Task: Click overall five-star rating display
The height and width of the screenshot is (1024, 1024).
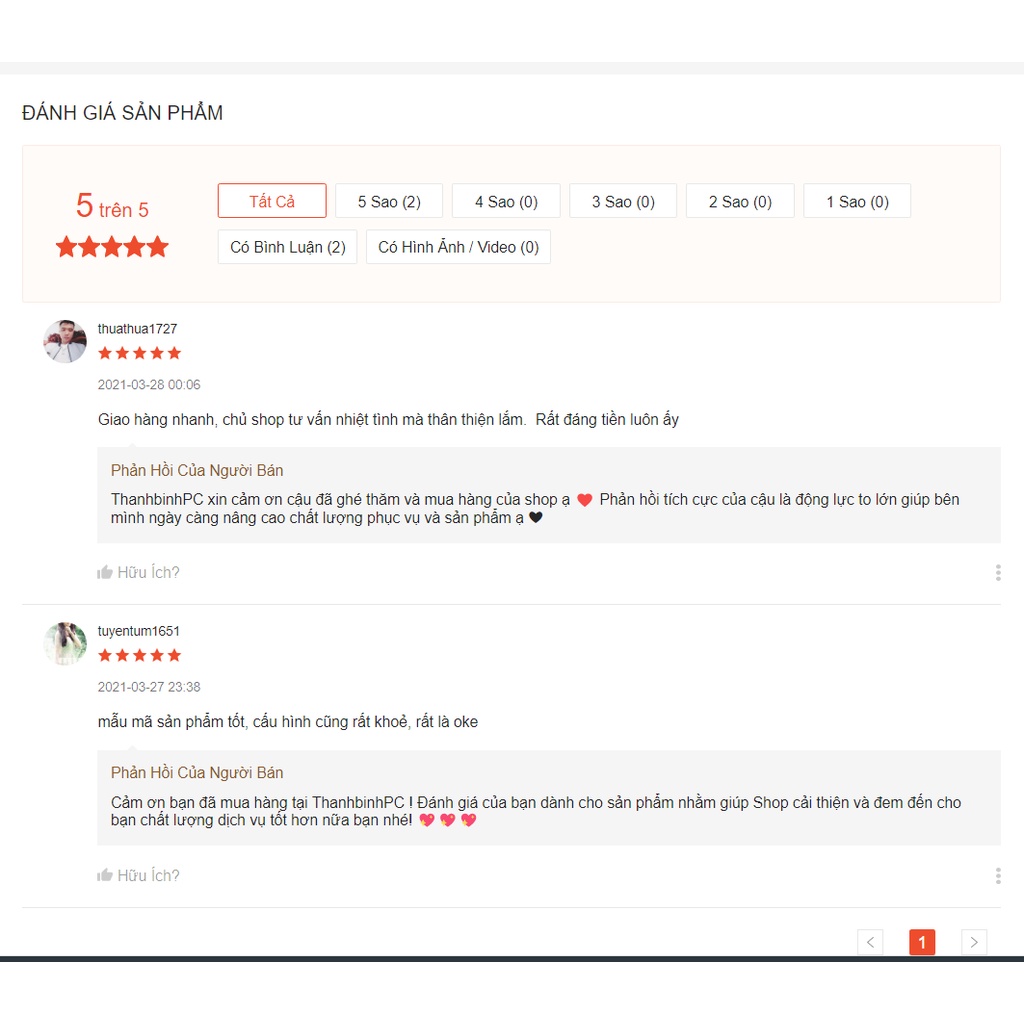Action: (x=112, y=247)
